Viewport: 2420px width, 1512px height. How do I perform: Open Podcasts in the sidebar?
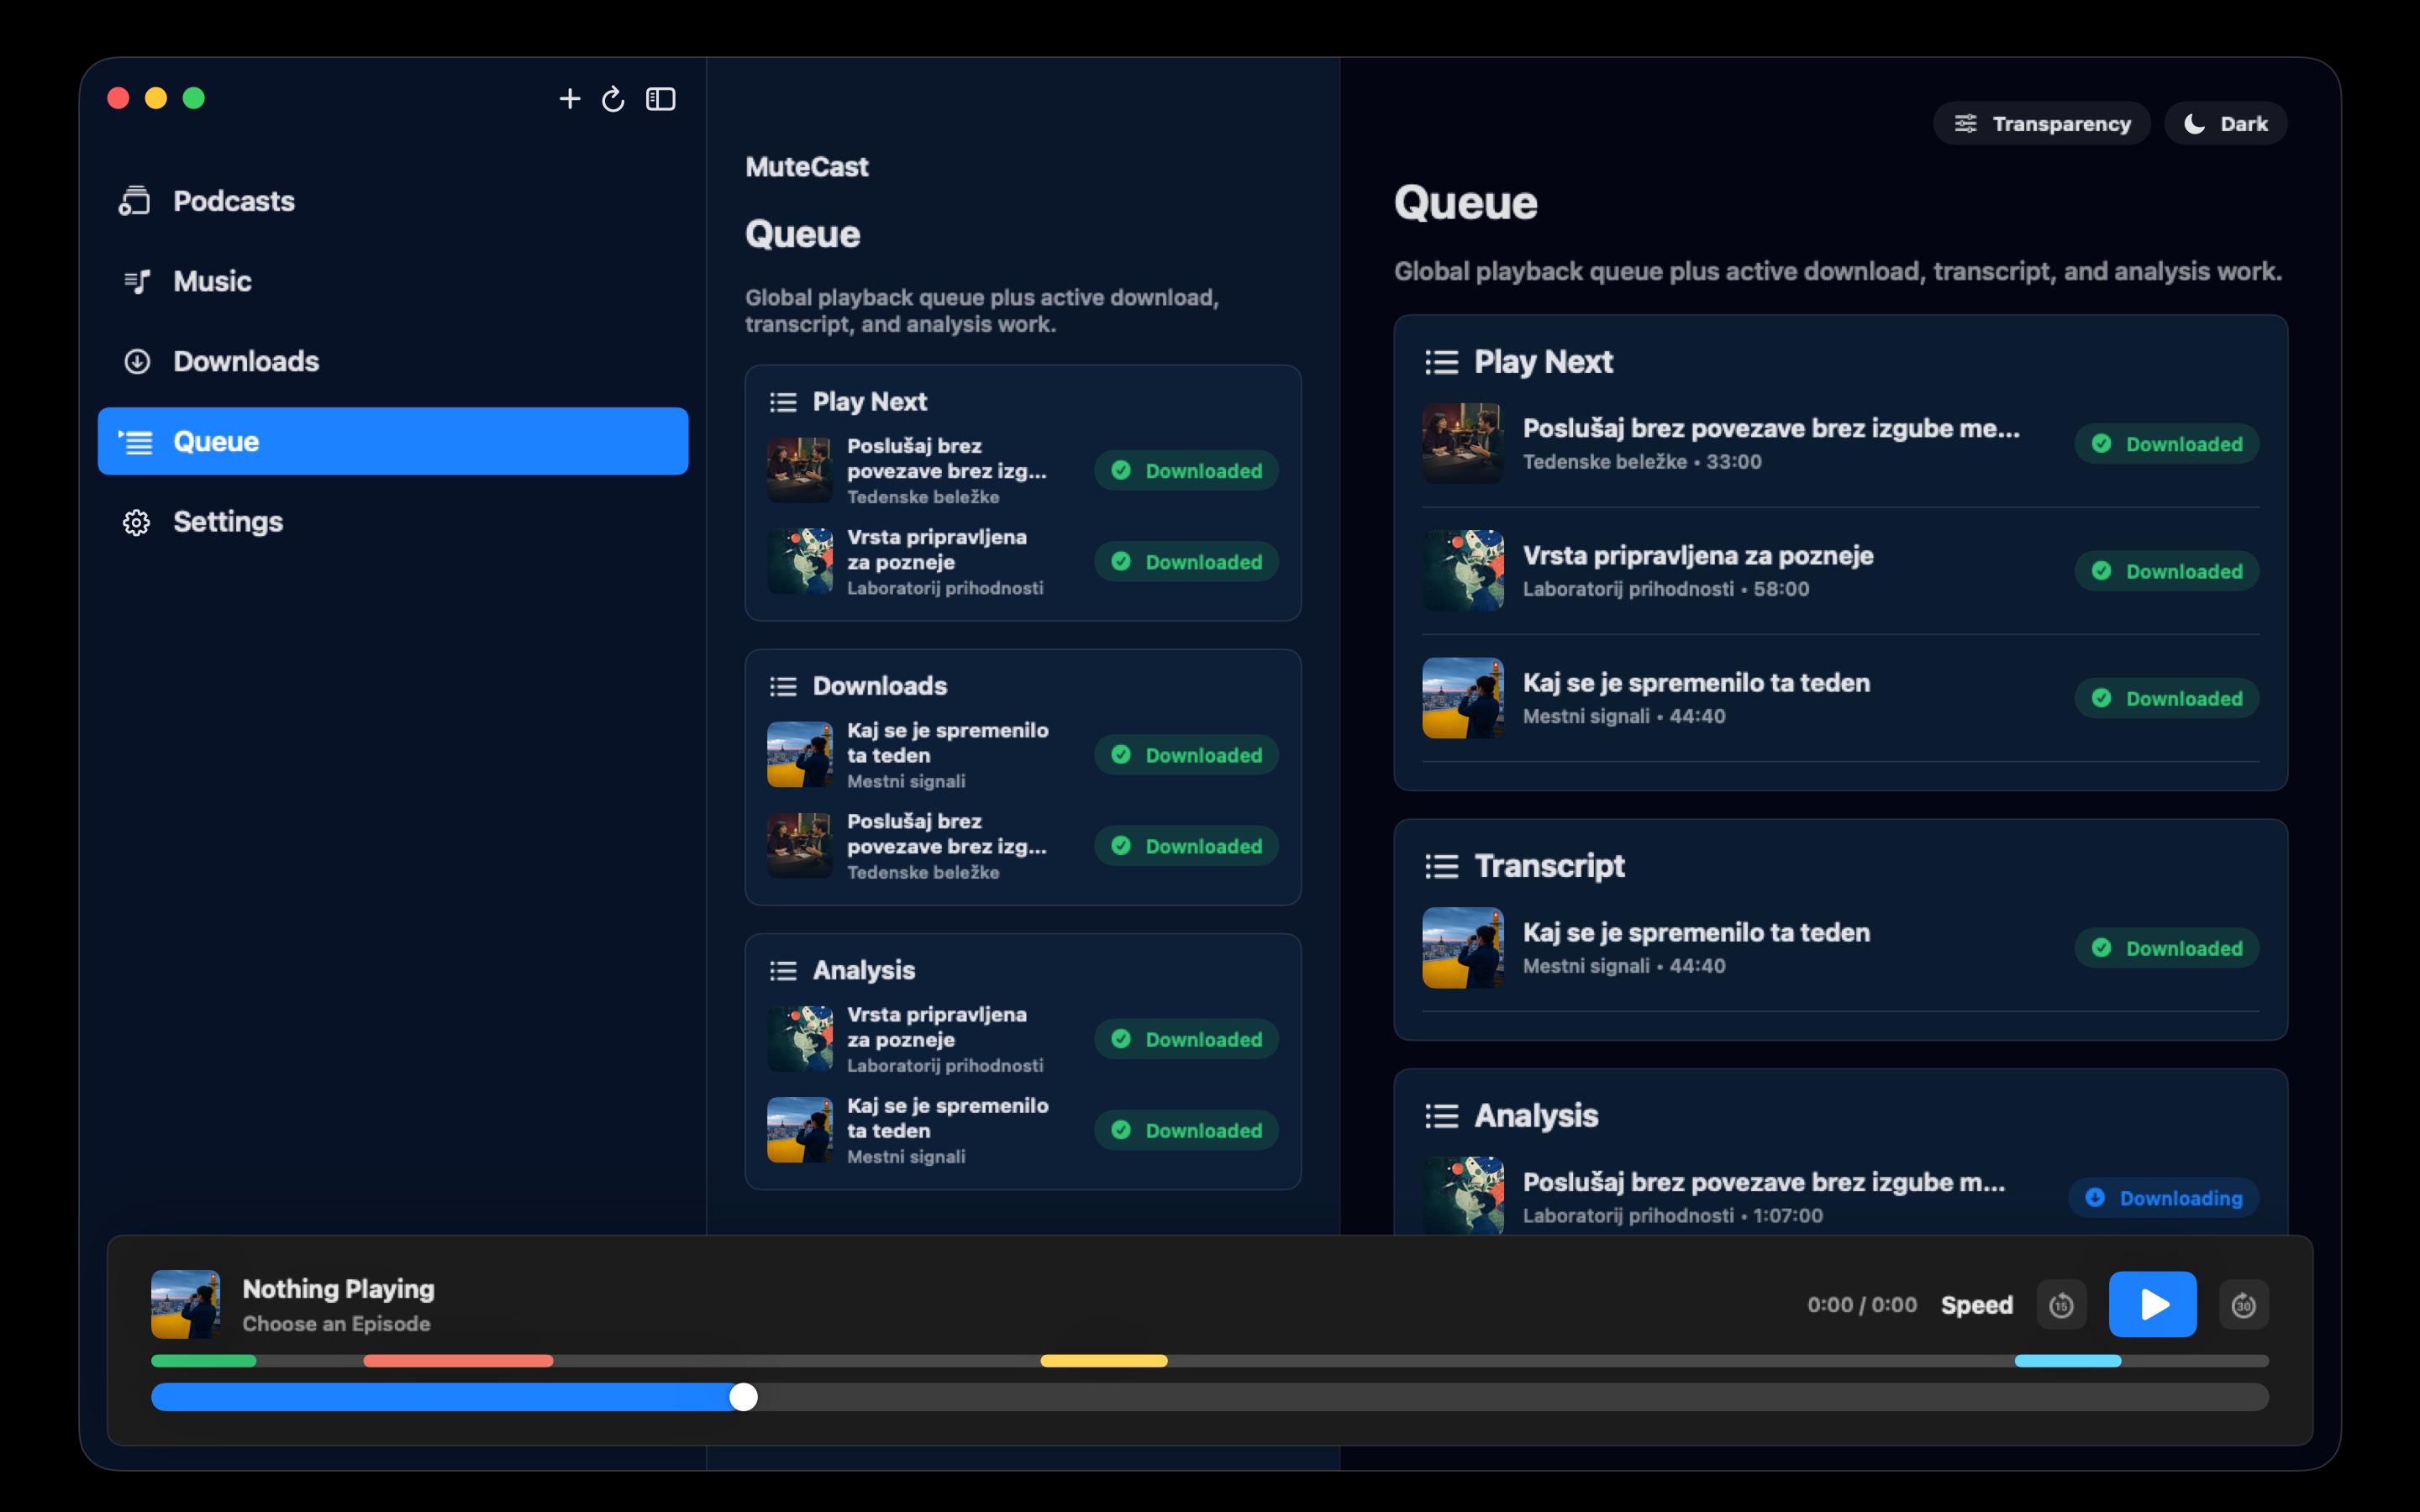393,201
